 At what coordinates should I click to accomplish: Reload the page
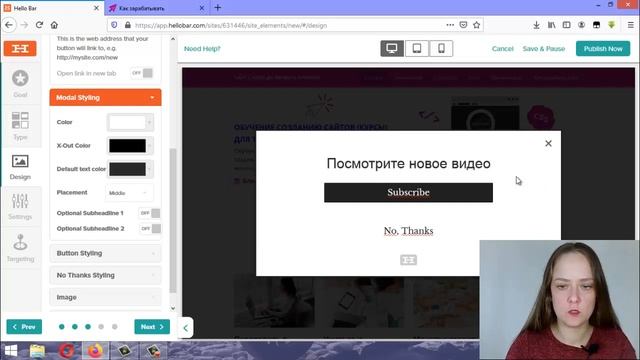(39, 25)
